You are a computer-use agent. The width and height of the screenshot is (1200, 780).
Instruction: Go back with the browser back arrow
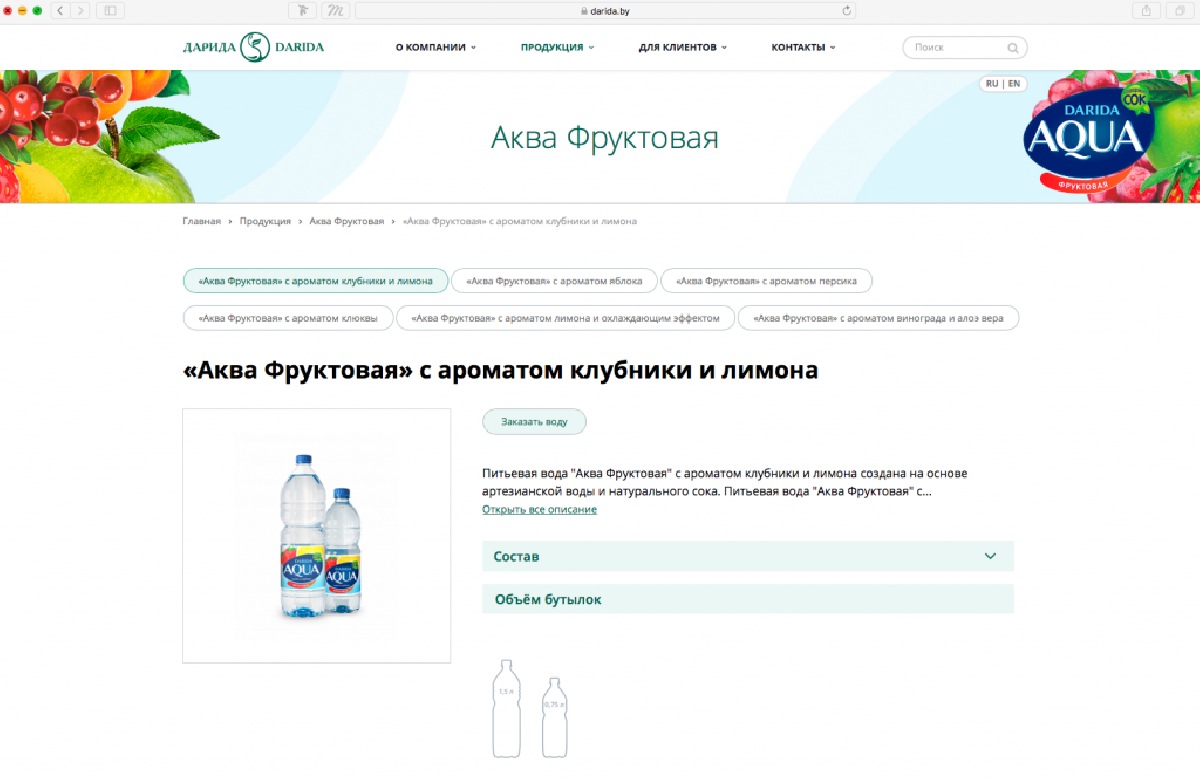coord(59,10)
